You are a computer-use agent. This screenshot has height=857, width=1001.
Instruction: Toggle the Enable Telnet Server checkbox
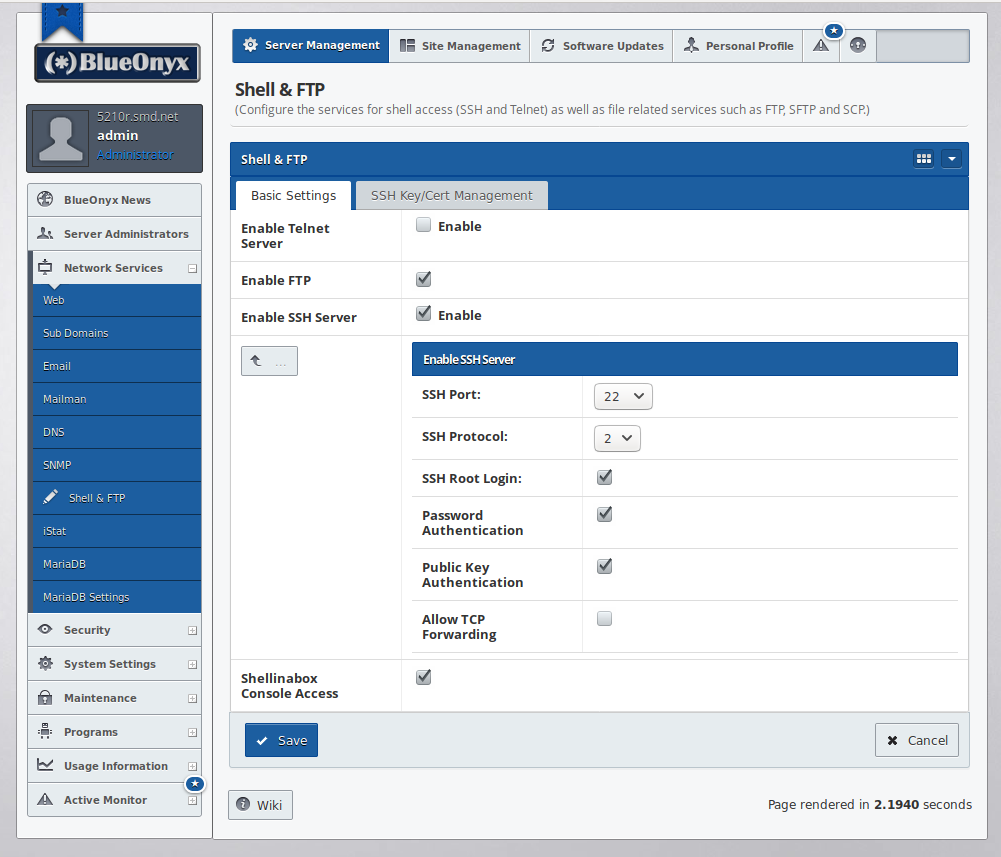(x=423, y=225)
